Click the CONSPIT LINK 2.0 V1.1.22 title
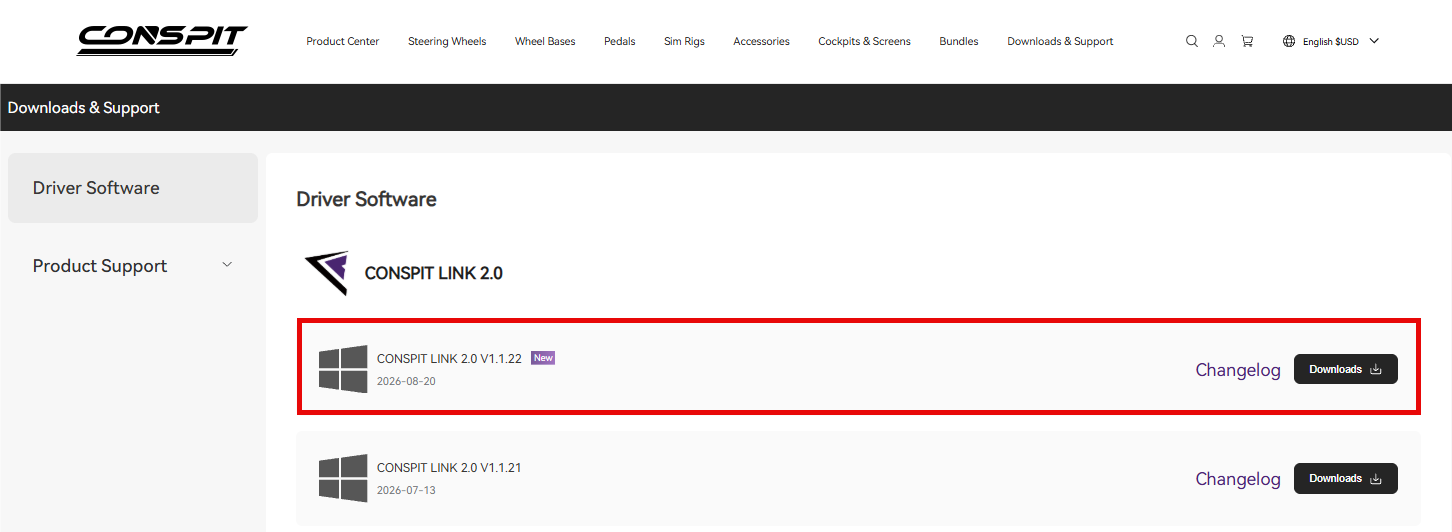 (x=449, y=359)
